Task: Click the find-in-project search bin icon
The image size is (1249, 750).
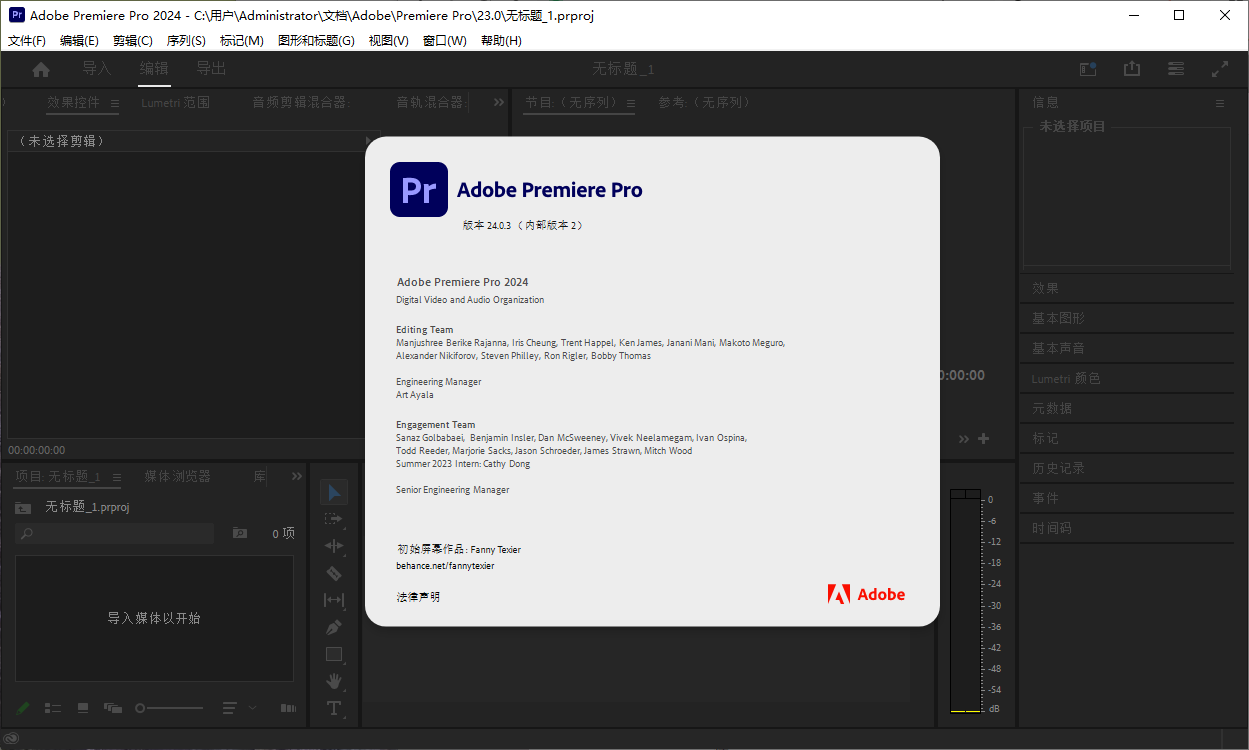Action: click(240, 534)
